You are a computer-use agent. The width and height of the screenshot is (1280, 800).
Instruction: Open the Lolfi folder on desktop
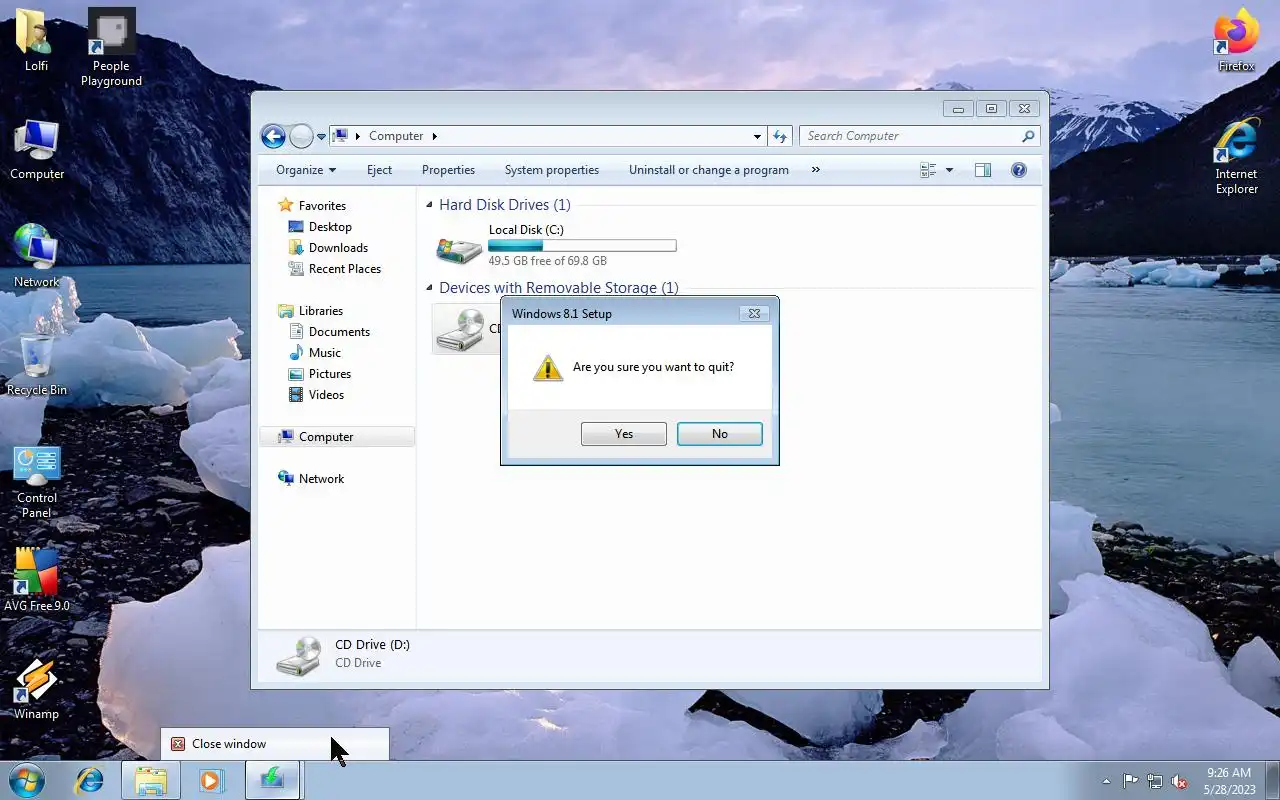pos(36,40)
